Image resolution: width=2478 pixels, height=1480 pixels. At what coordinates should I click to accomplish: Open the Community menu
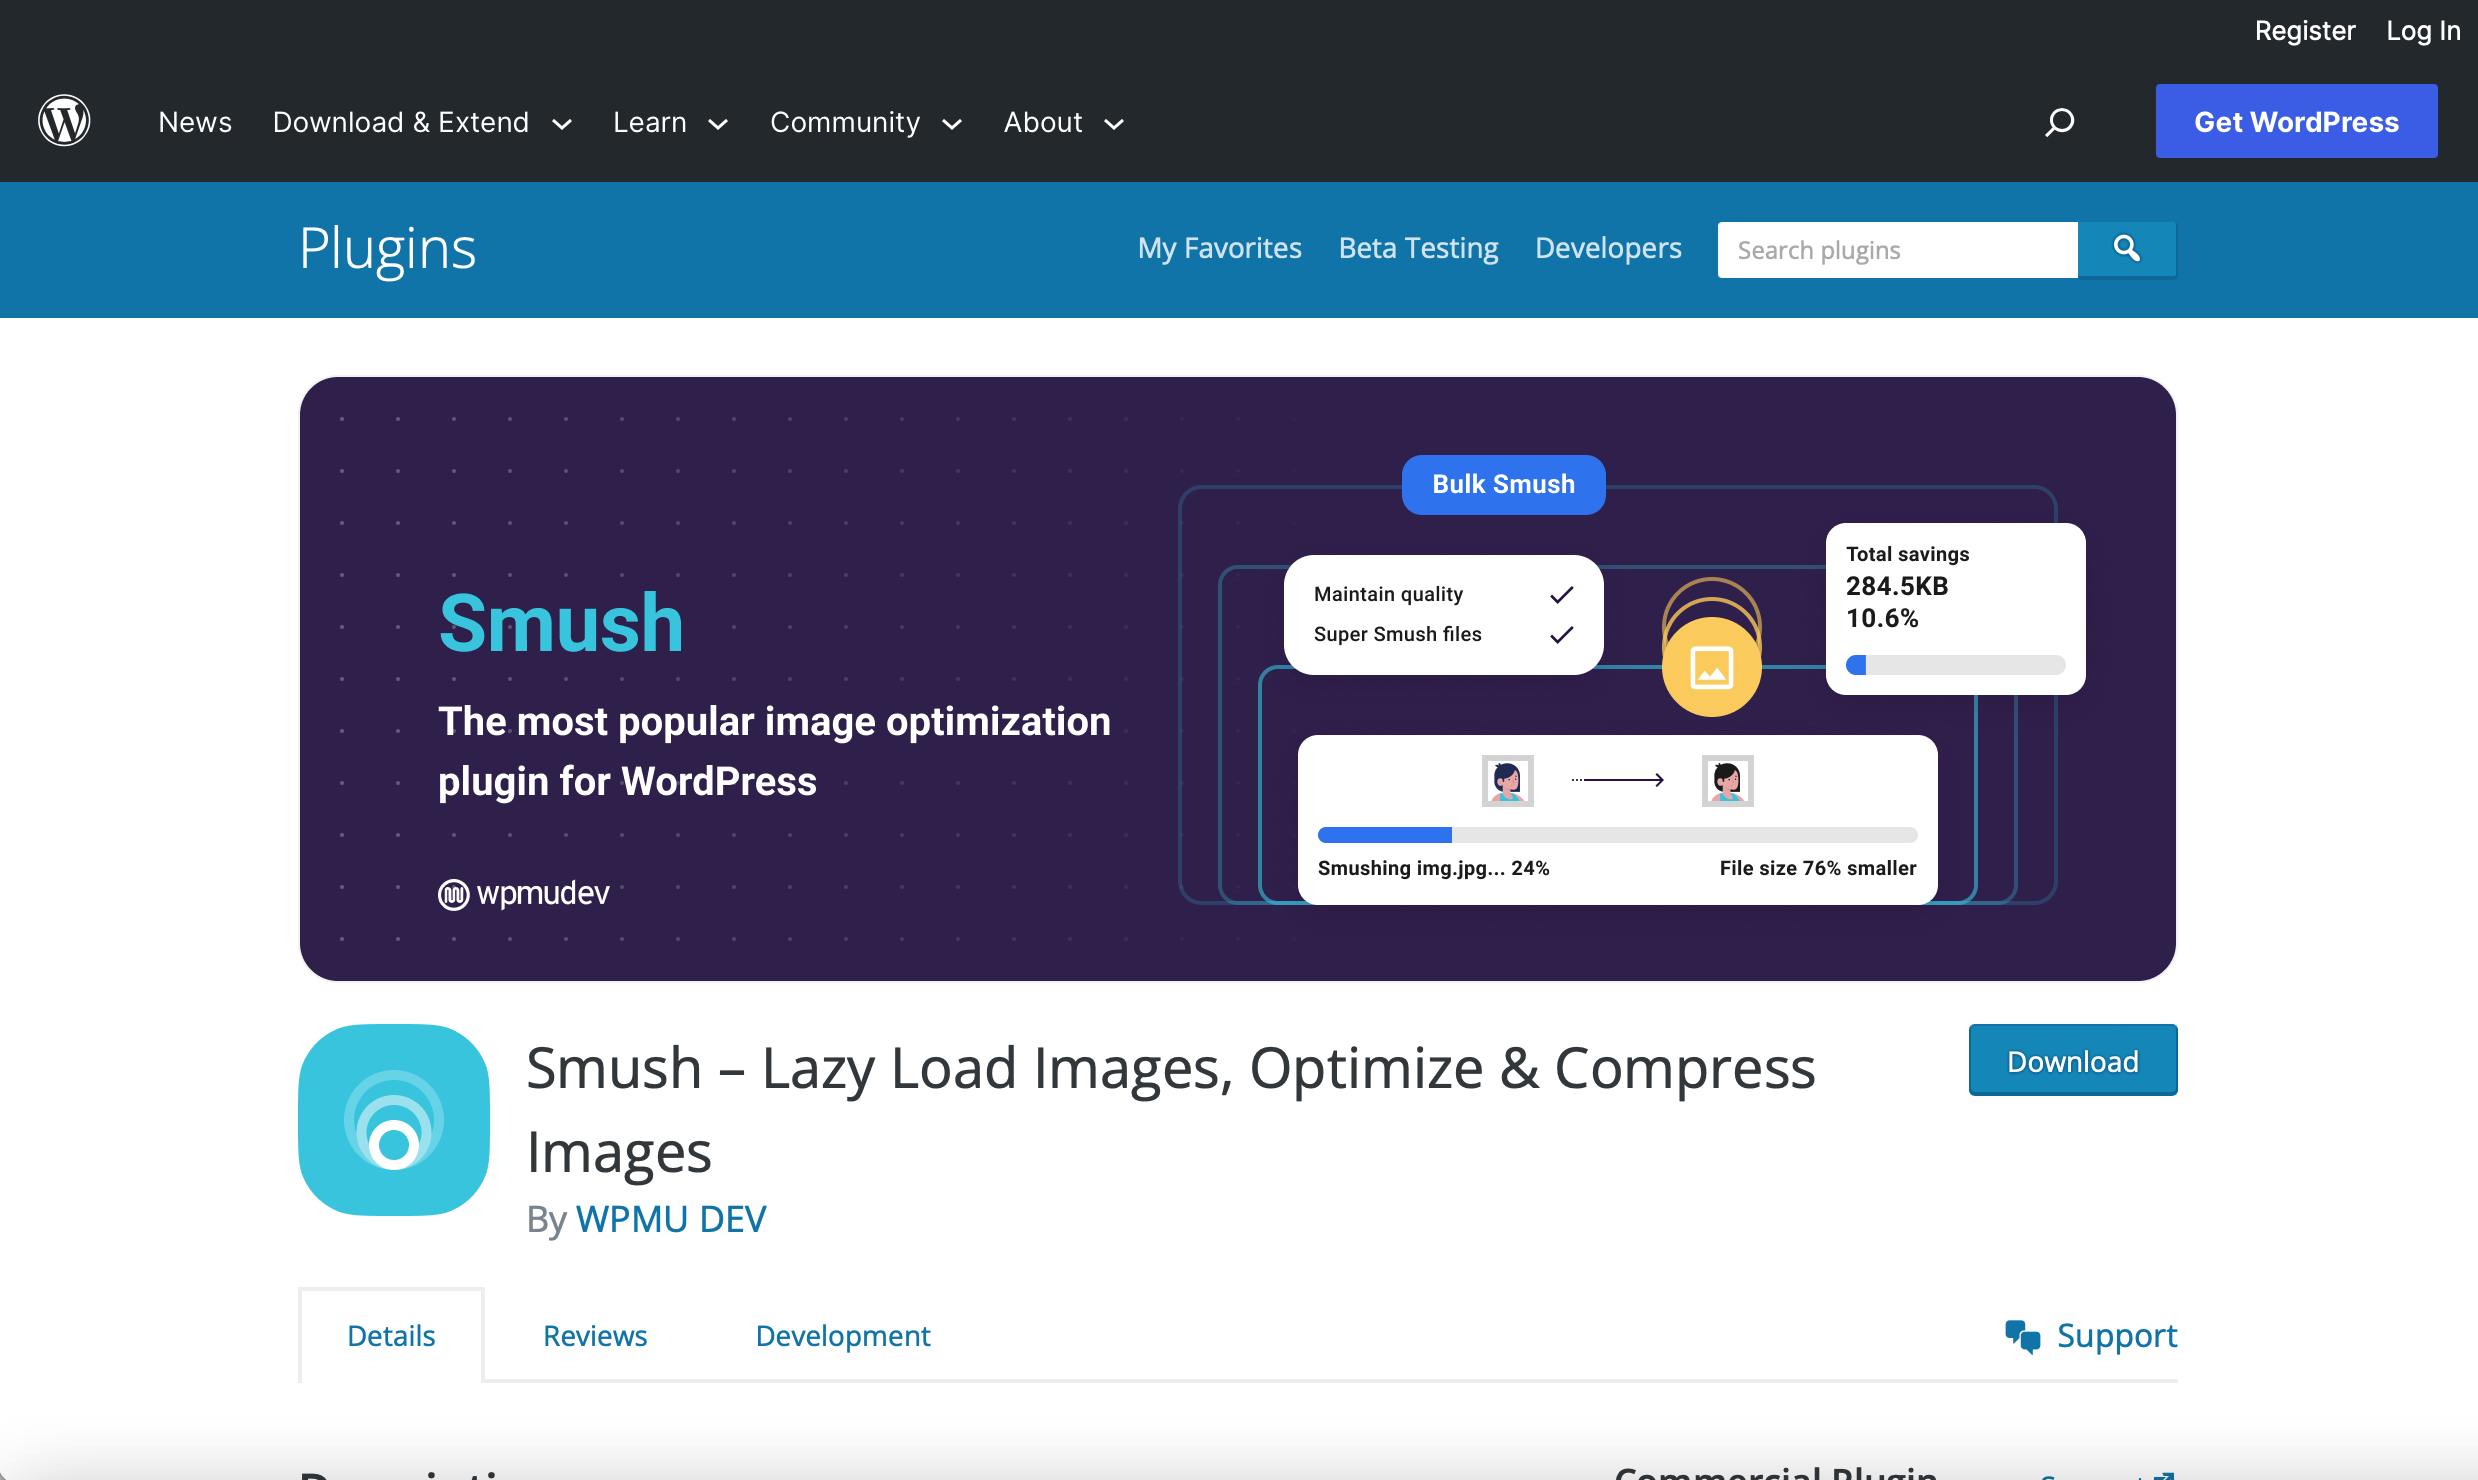[x=845, y=122]
